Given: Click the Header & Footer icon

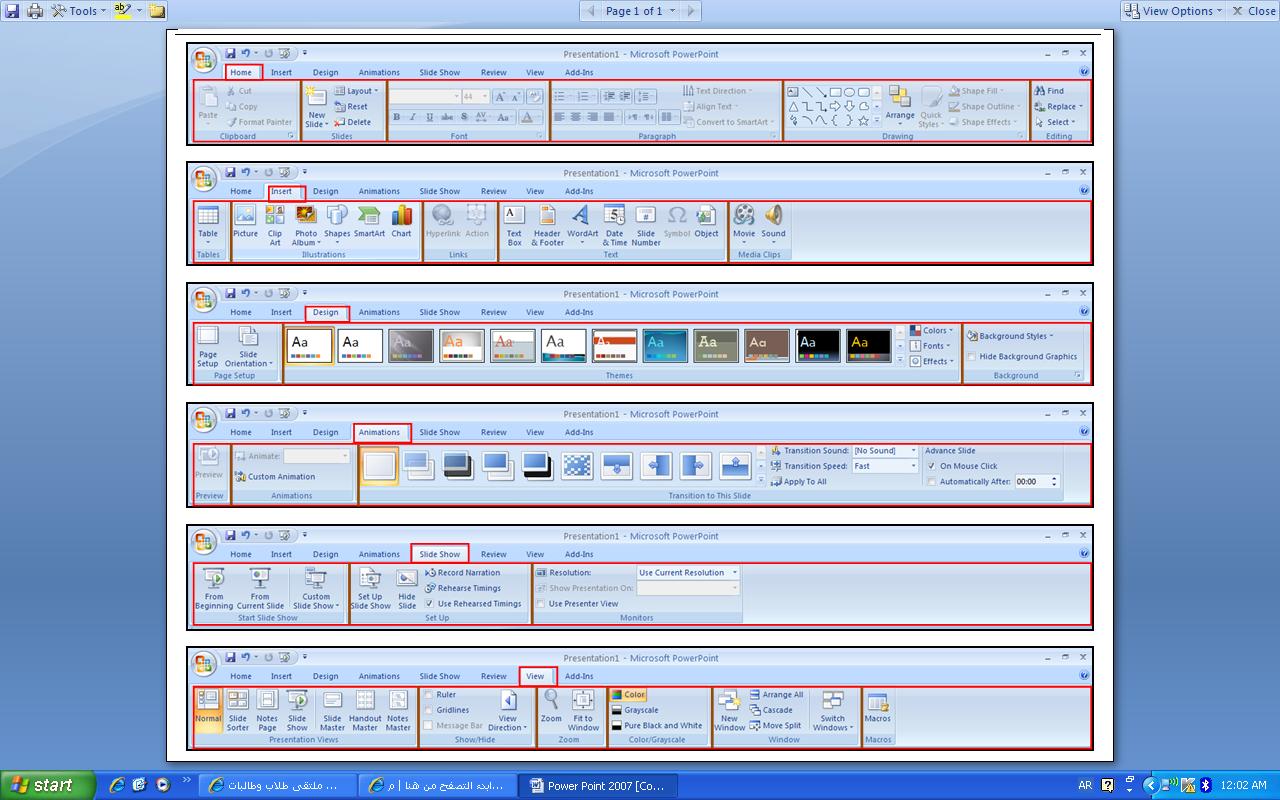Looking at the screenshot, I should [x=547, y=215].
